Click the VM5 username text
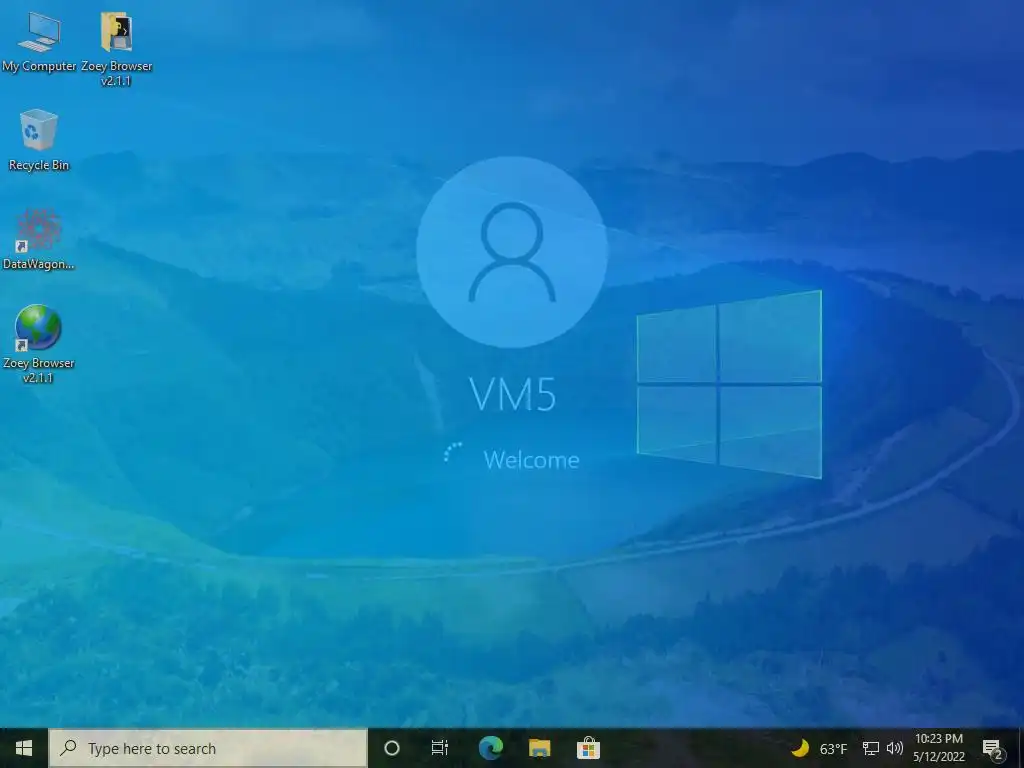 513,394
